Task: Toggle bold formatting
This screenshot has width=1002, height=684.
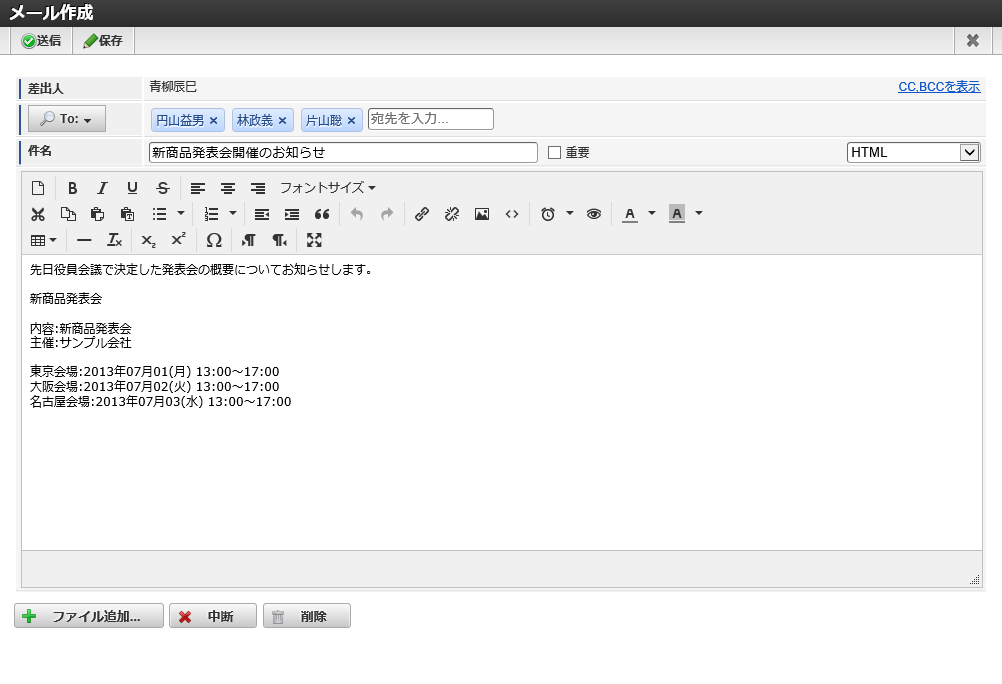Action: click(x=72, y=188)
